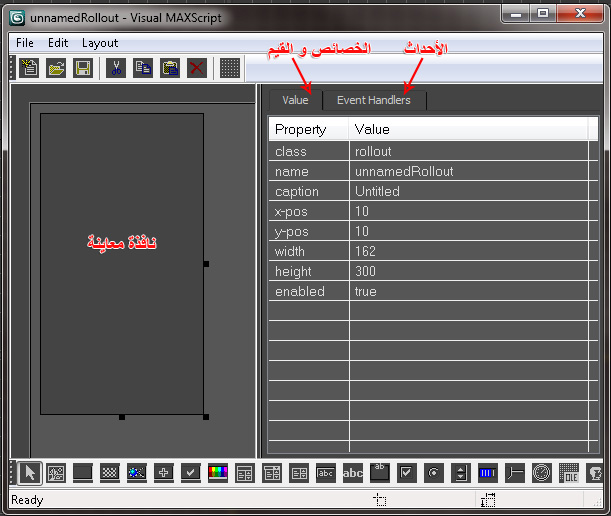The height and width of the screenshot is (516, 611).
Task: Click the rollout's right-edge resize handle
Action: (206, 264)
